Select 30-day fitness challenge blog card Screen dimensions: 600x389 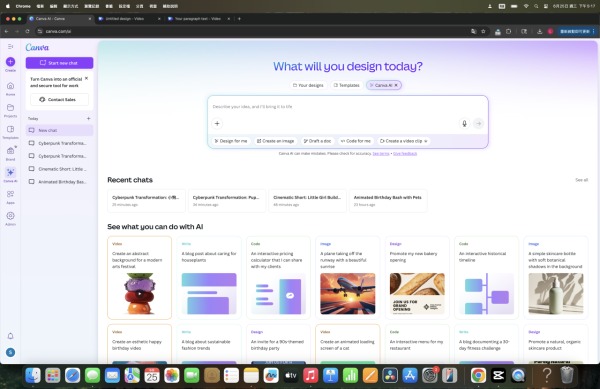point(486,344)
